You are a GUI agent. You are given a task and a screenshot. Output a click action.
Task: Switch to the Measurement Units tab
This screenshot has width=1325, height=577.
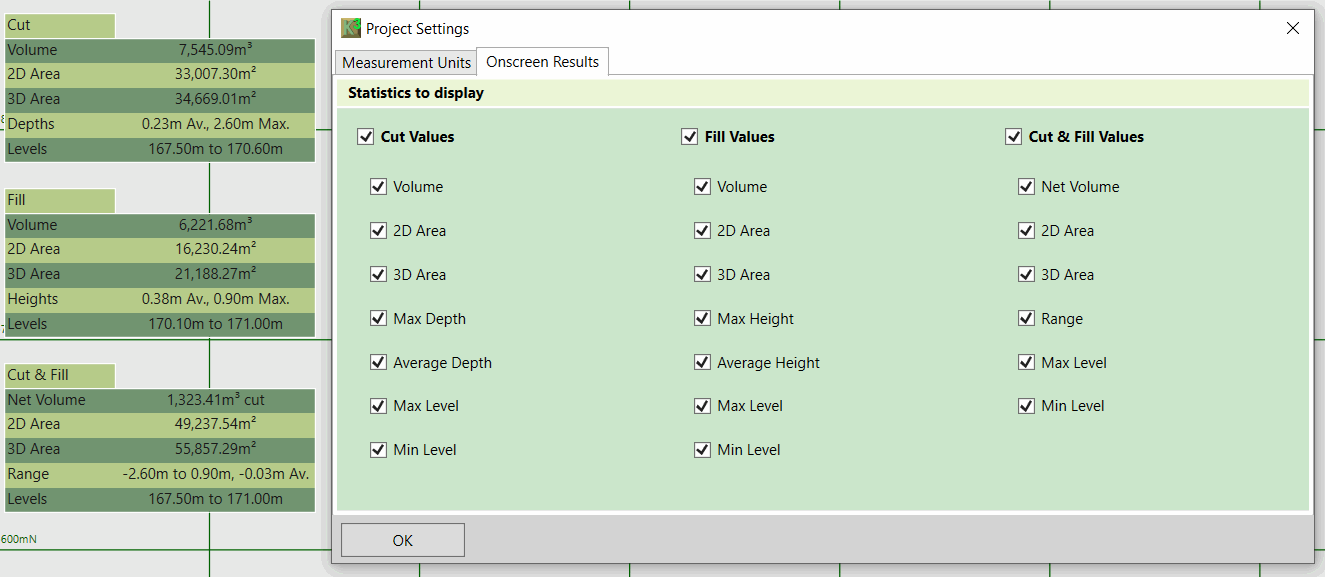[x=406, y=62]
